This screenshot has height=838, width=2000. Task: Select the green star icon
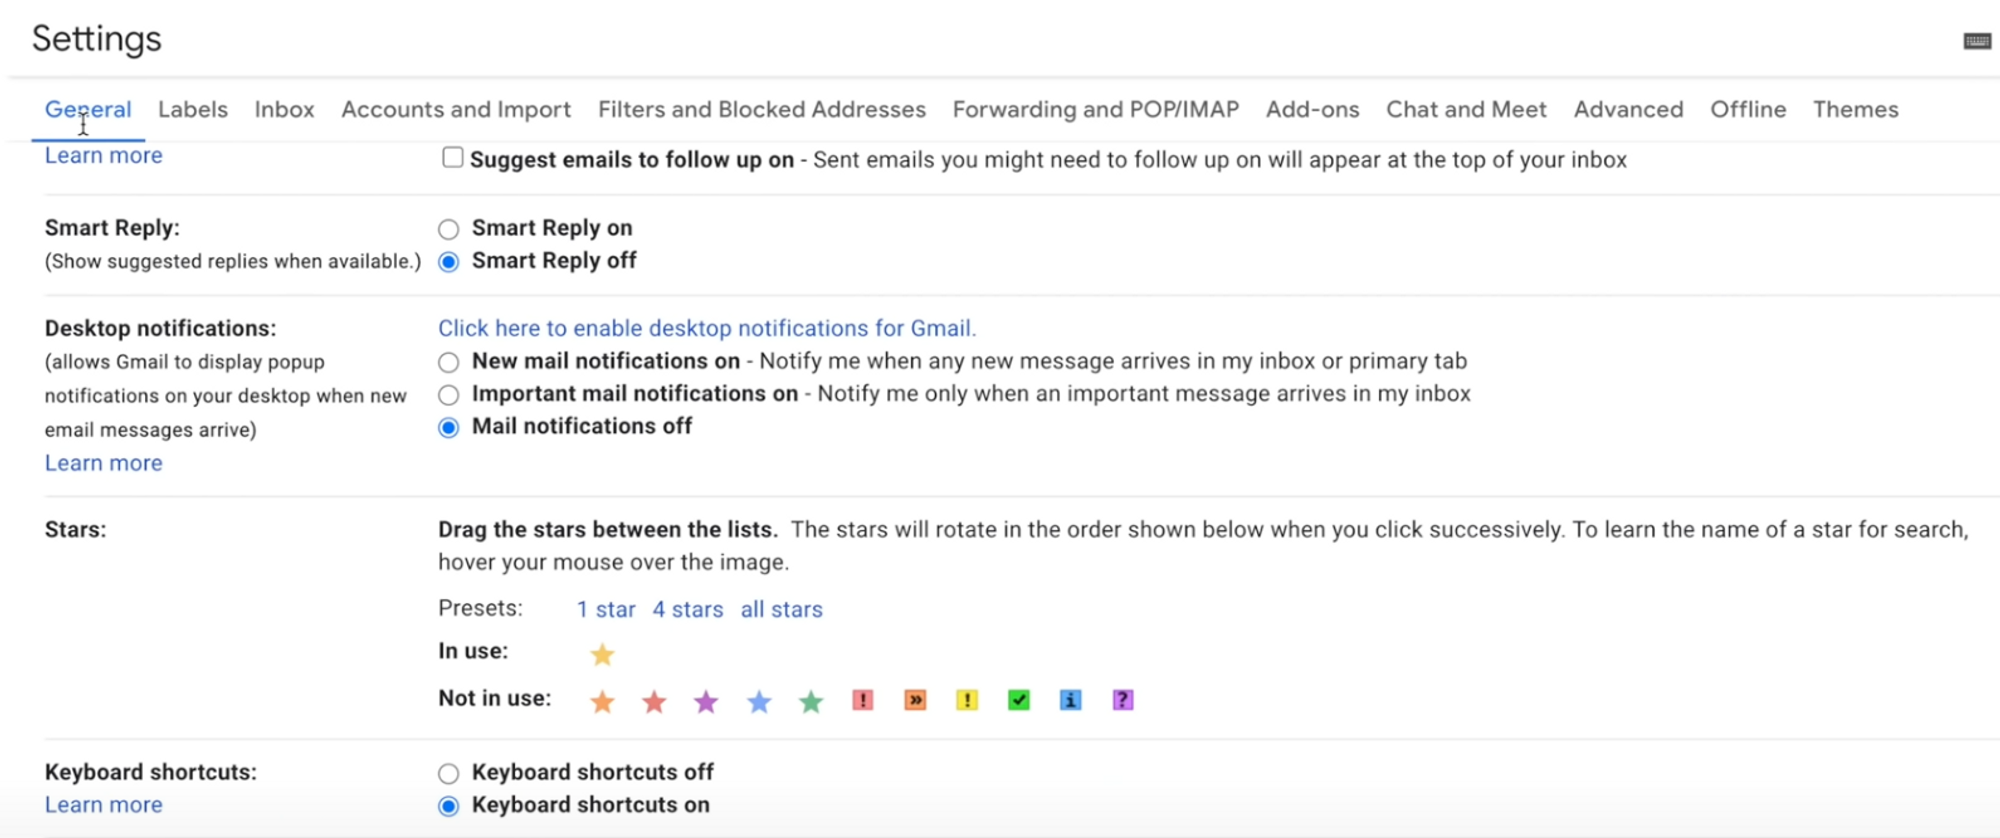pos(811,702)
